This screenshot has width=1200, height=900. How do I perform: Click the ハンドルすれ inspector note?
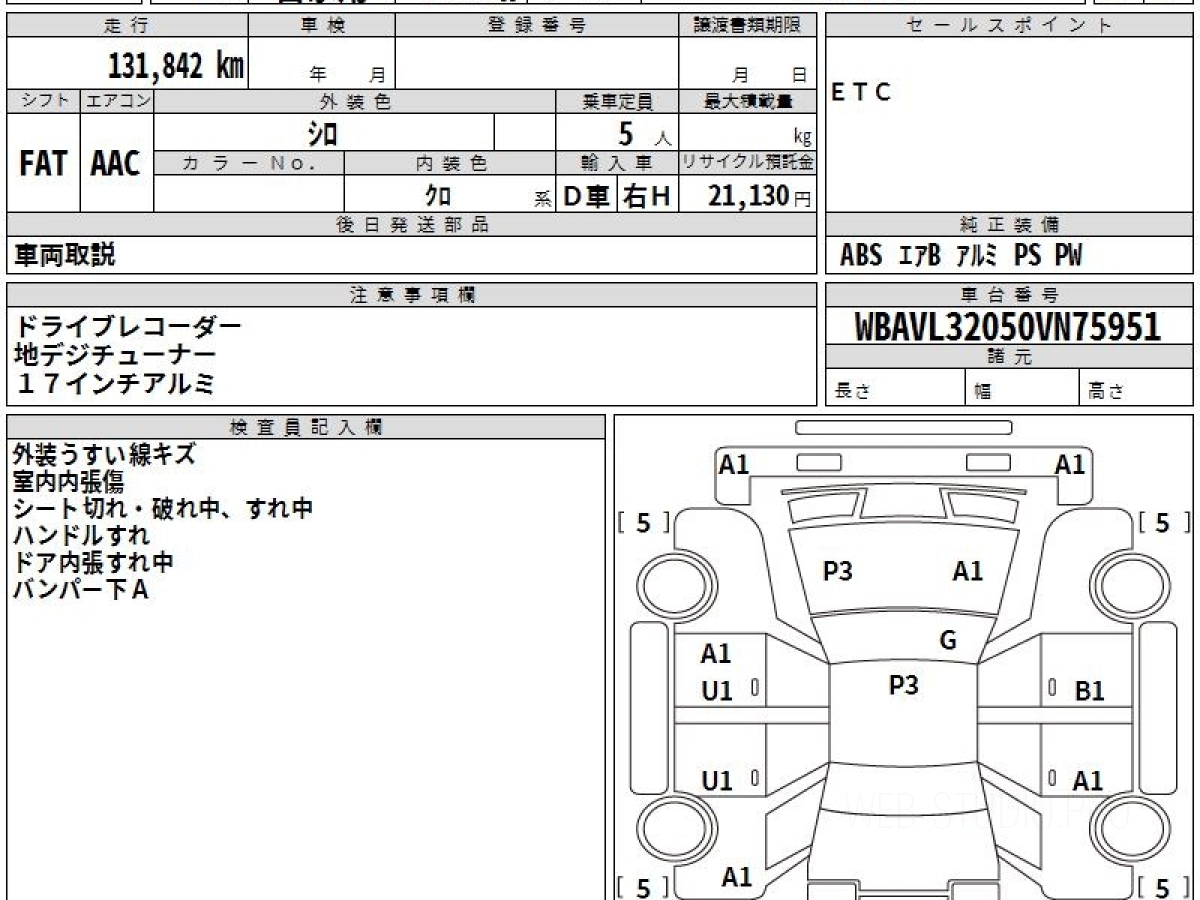point(81,536)
